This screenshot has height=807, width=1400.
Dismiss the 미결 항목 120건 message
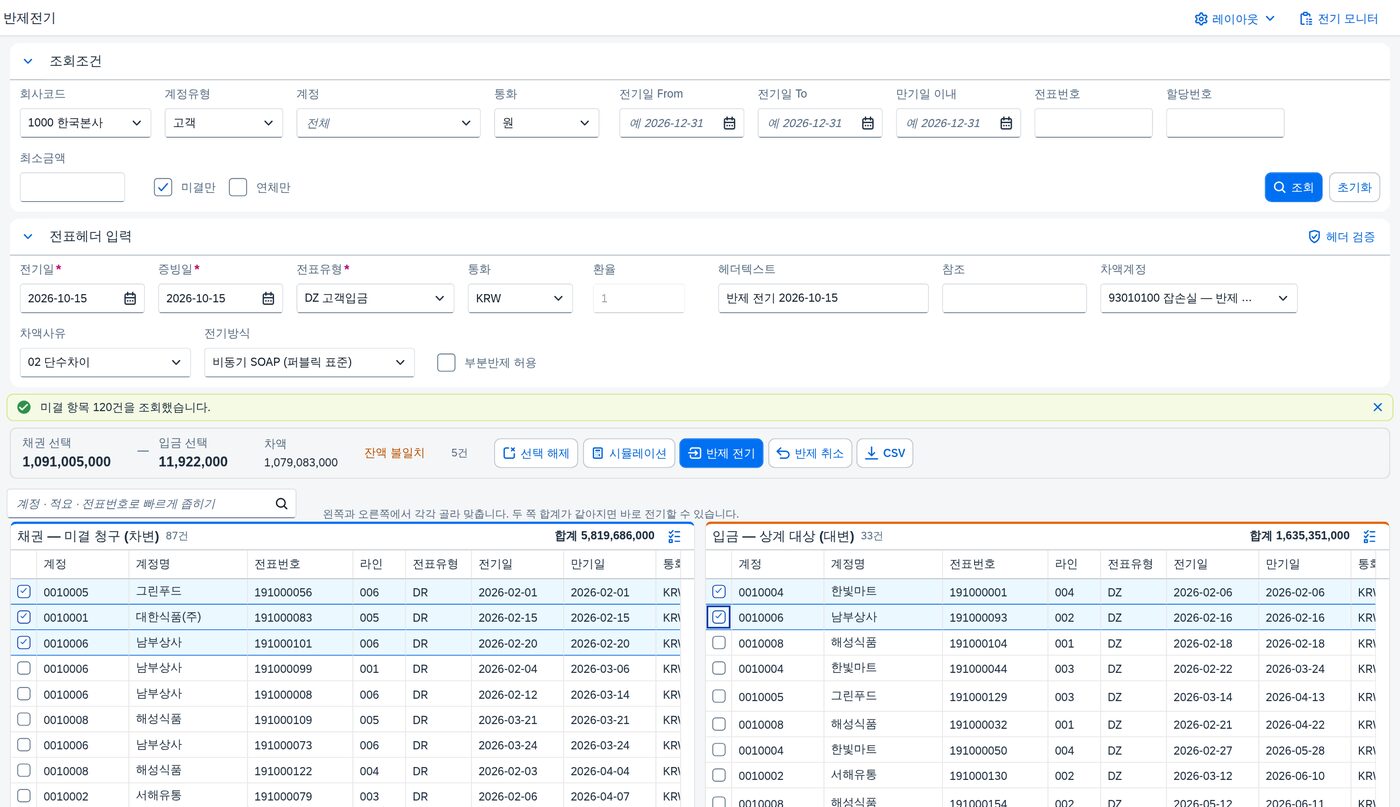(x=1377, y=407)
